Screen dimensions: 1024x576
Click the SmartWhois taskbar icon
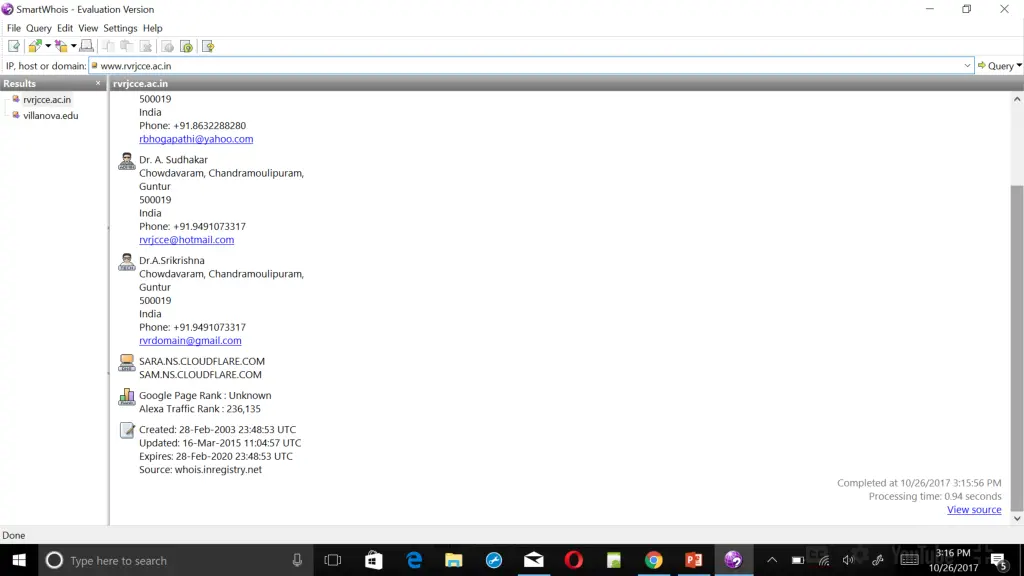(x=733, y=560)
